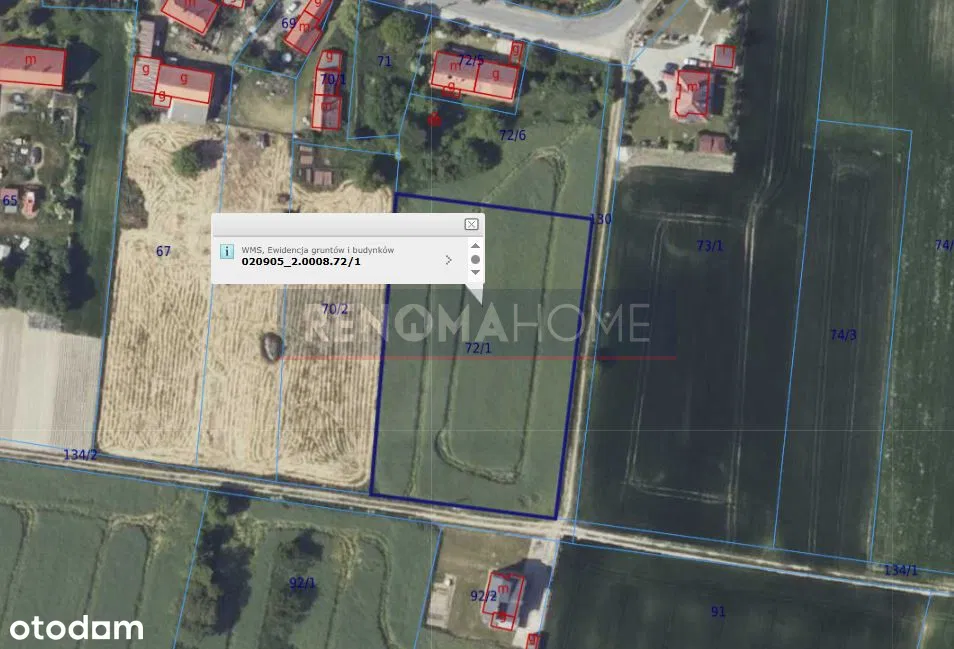954x649 pixels.
Task: Click the WMS Ewidencja gruntów i budynków text
Action: [318, 249]
